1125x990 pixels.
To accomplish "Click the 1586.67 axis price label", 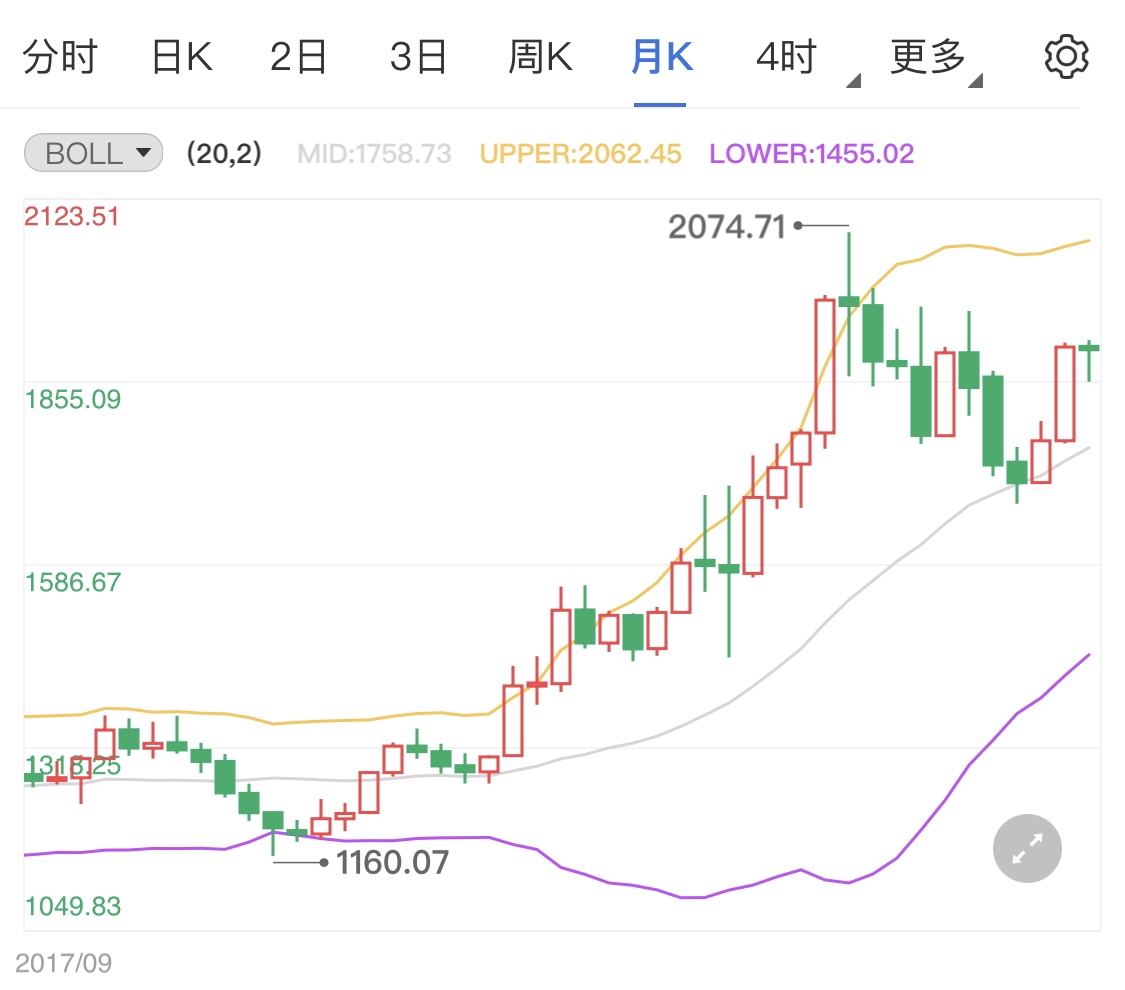I will pos(72,582).
